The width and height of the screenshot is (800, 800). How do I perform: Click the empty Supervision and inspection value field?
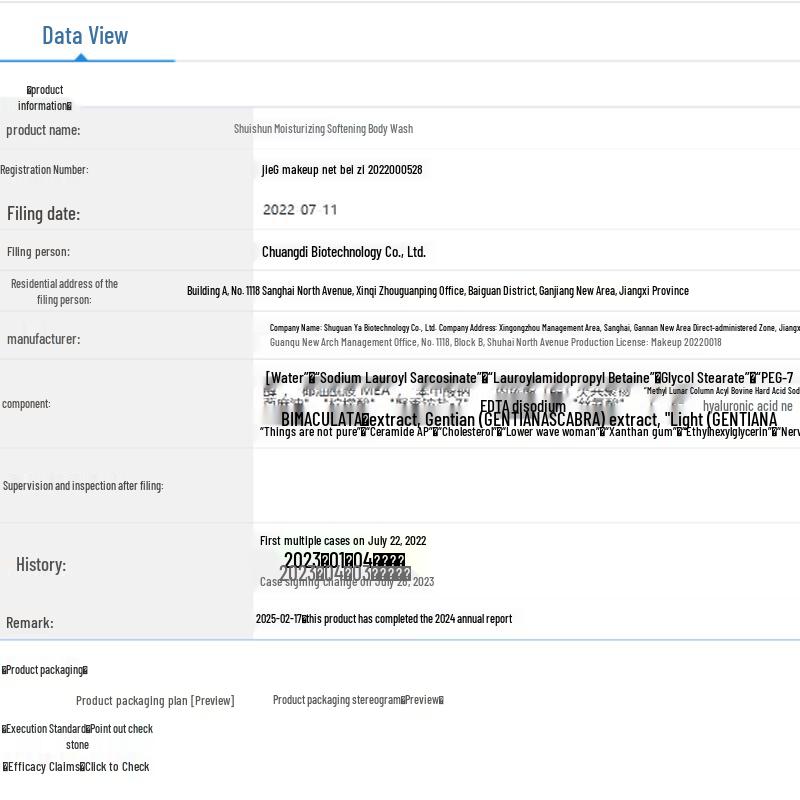click(x=526, y=486)
